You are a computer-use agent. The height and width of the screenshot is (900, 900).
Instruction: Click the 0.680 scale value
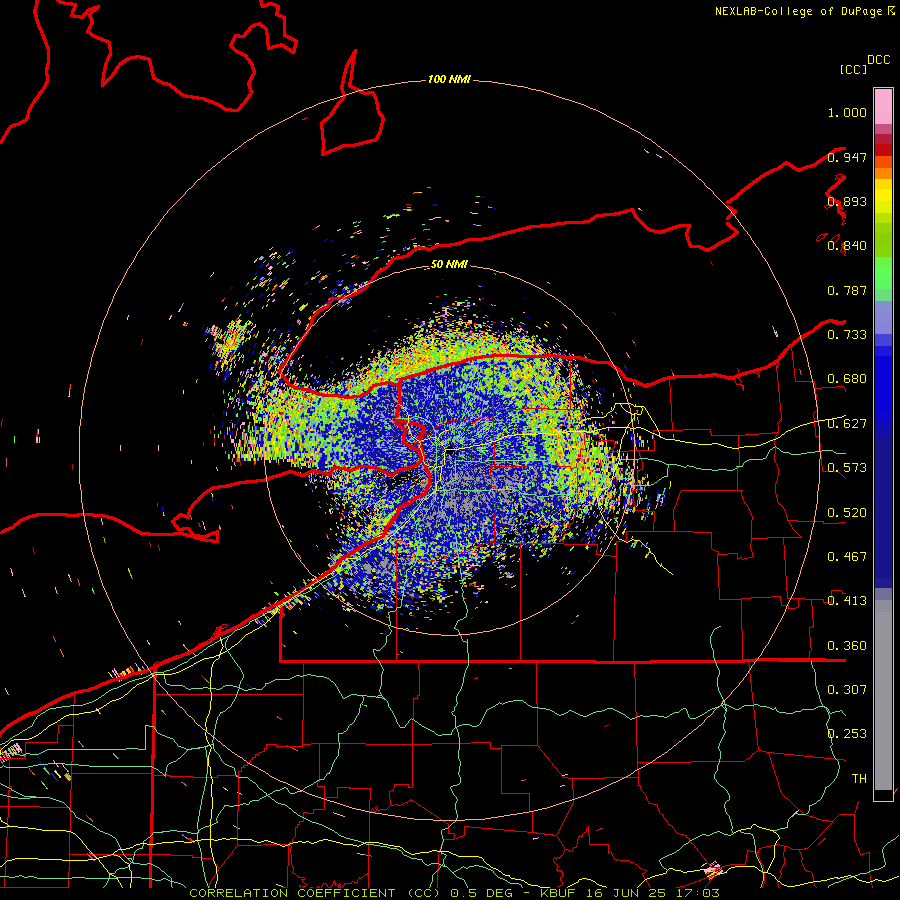tap(847, 379)
